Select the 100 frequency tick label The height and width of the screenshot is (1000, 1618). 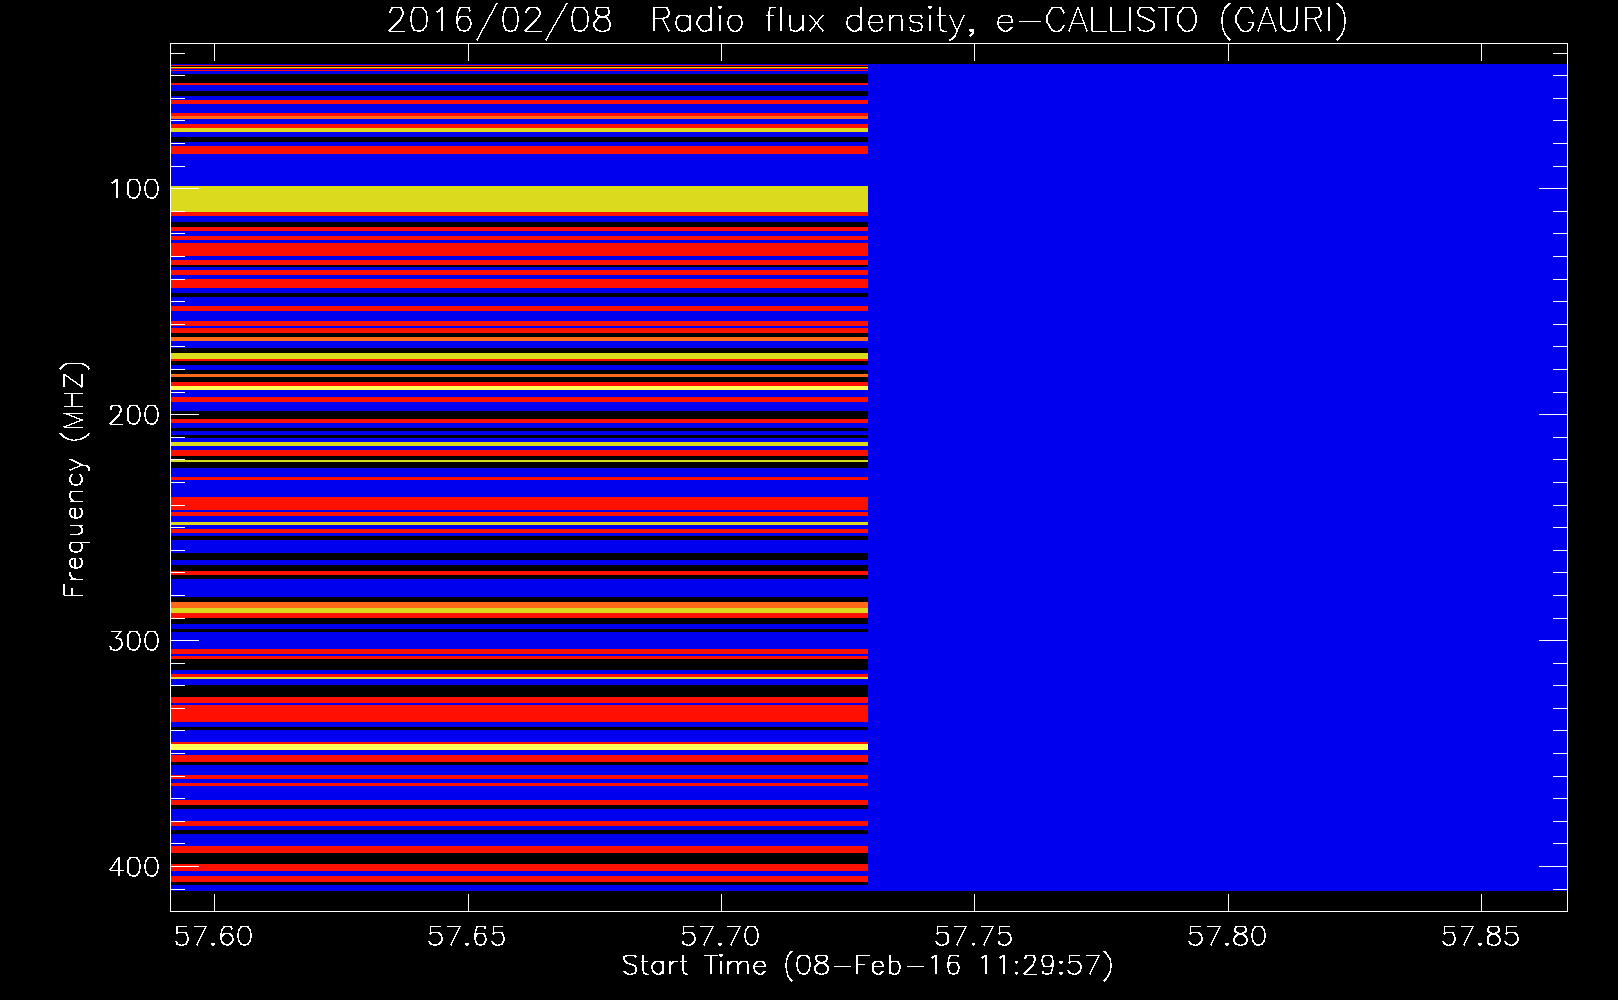pyautogui.click(x=134, y=189)
